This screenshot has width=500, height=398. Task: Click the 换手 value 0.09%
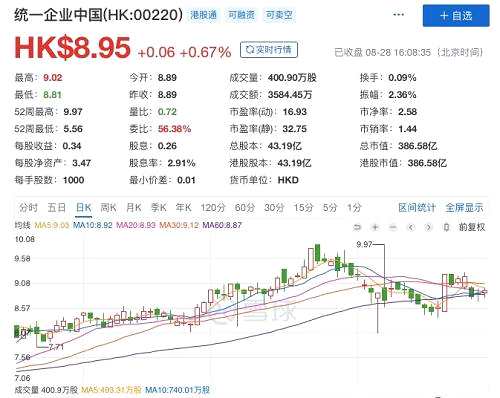coord(402,78)
